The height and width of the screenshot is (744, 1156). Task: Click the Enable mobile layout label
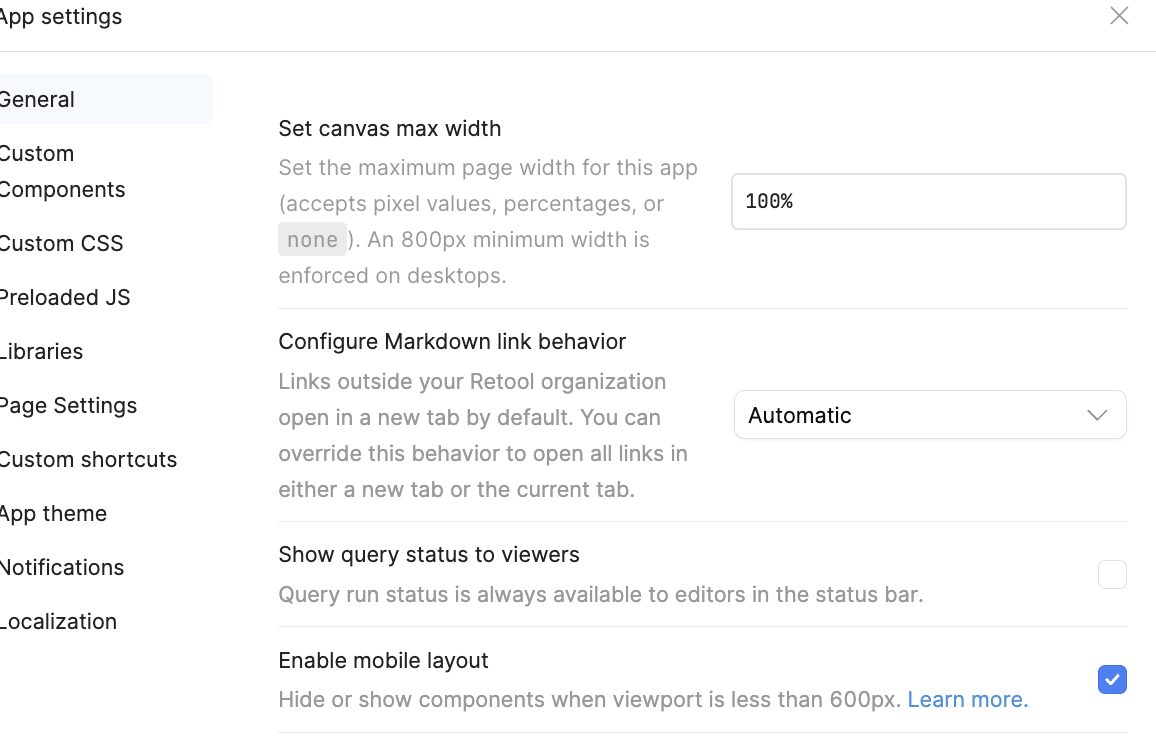(383, 660)
